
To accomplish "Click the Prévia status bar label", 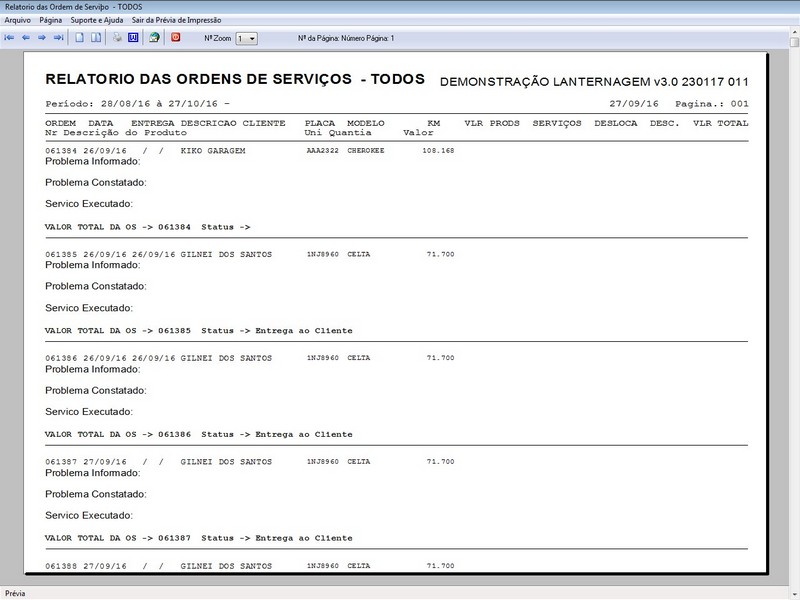I will [x=15, y=593].
